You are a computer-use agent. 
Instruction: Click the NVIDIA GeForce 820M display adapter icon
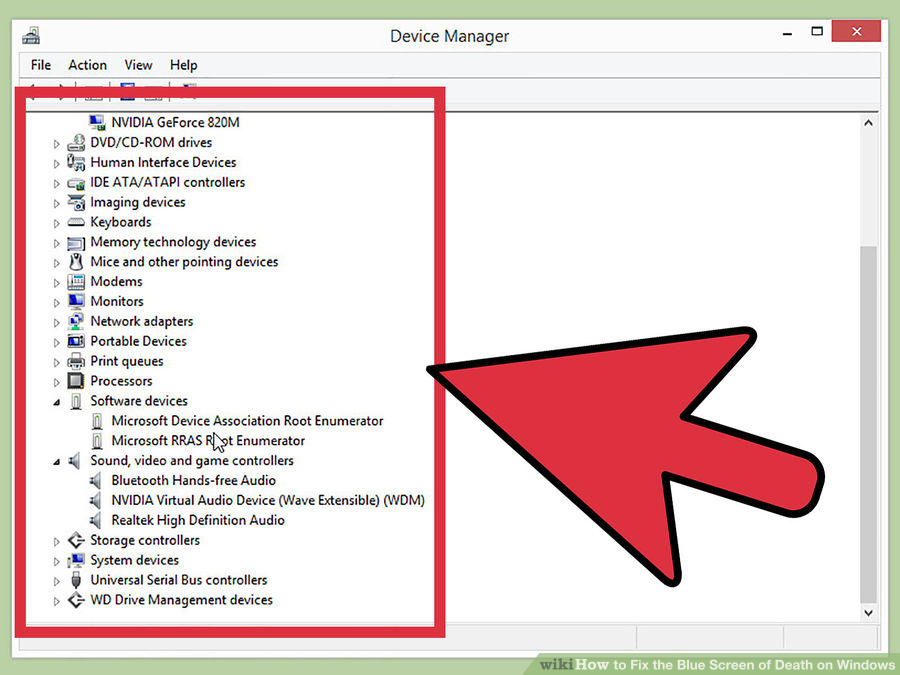(x=97, y=122)
